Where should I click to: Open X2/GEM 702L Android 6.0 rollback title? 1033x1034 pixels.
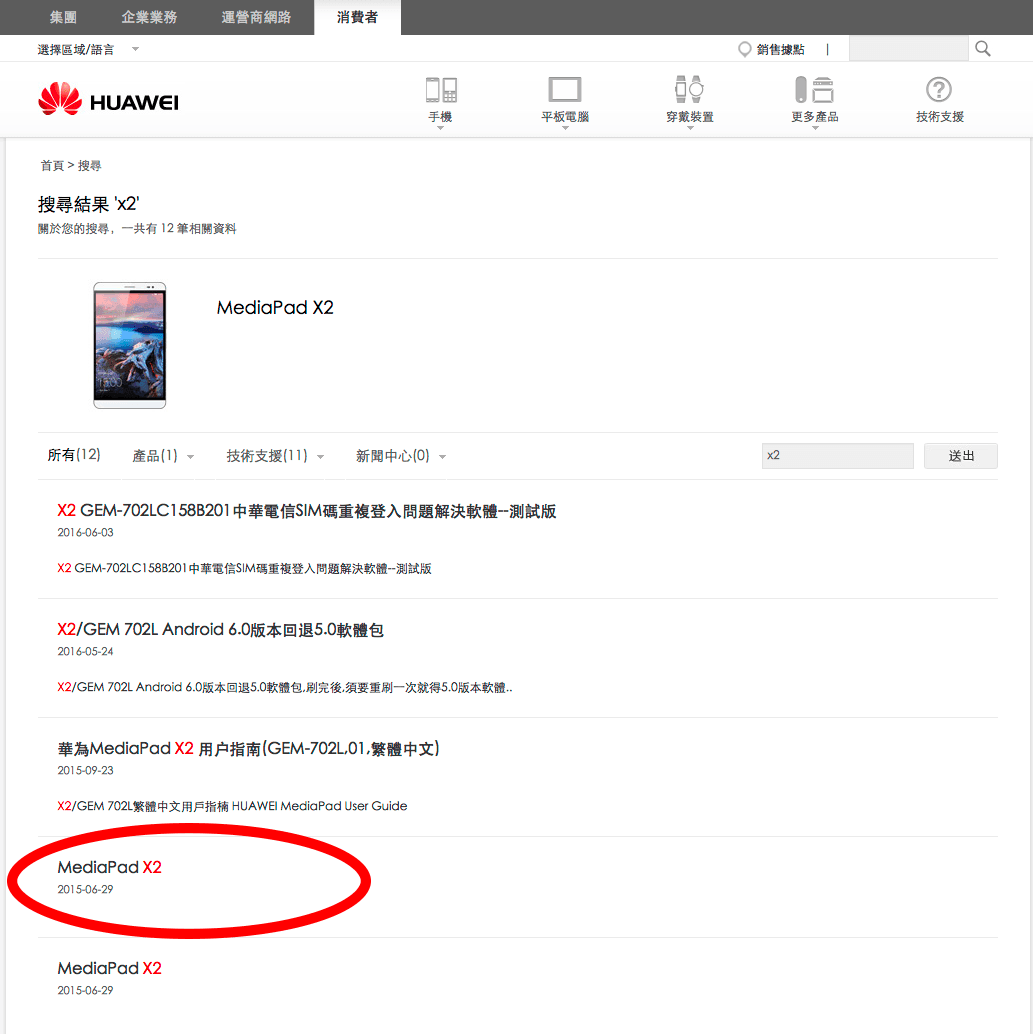tap(220, 630)
